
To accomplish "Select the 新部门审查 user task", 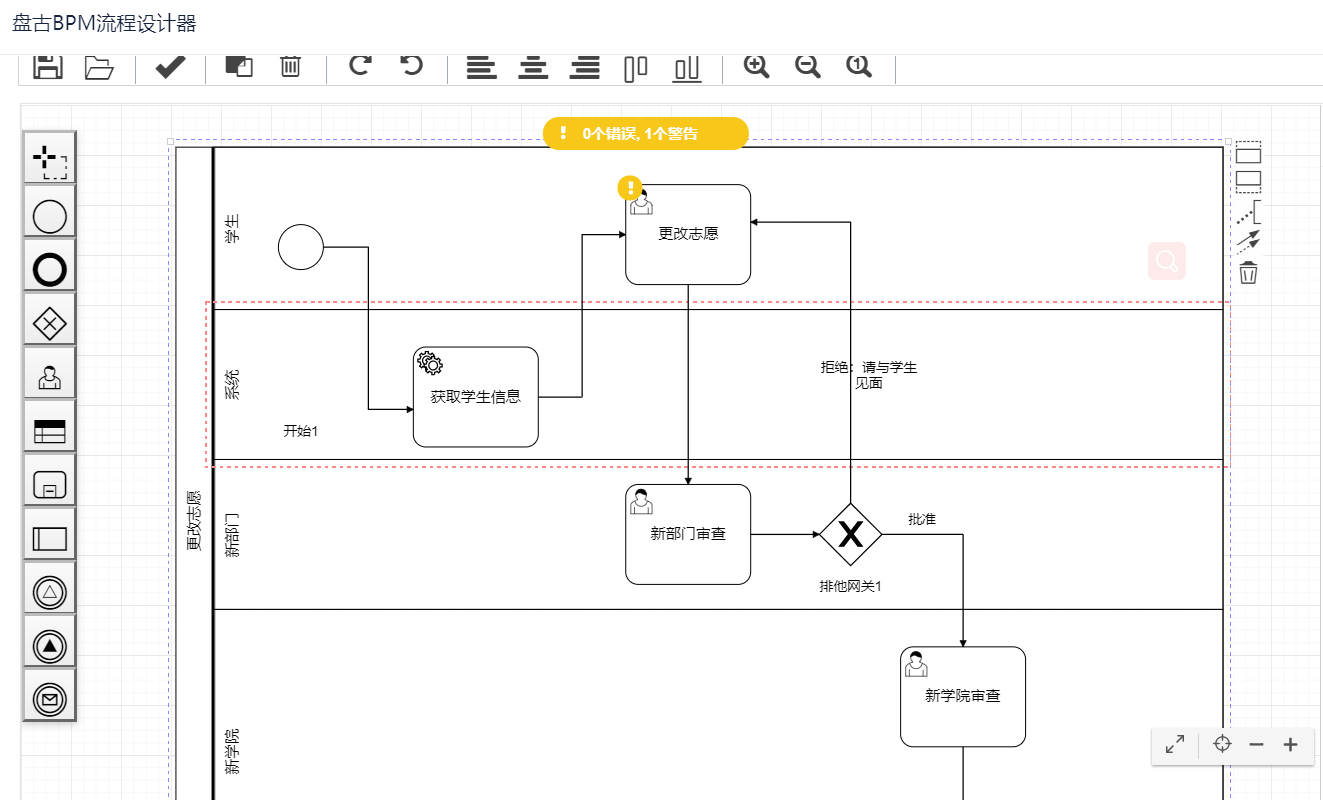I will (688, 535).
